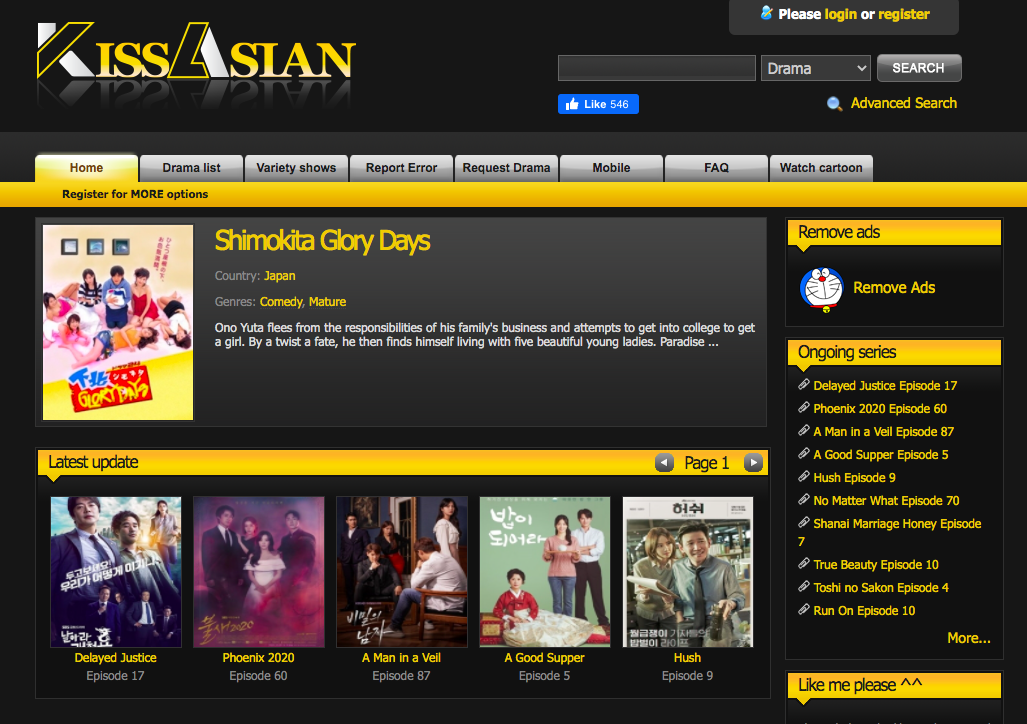The height and width of the screenshot is (724, 1027).
Task: Select the Shimokita Glory Days poster
Action: [x=118, y=322]
